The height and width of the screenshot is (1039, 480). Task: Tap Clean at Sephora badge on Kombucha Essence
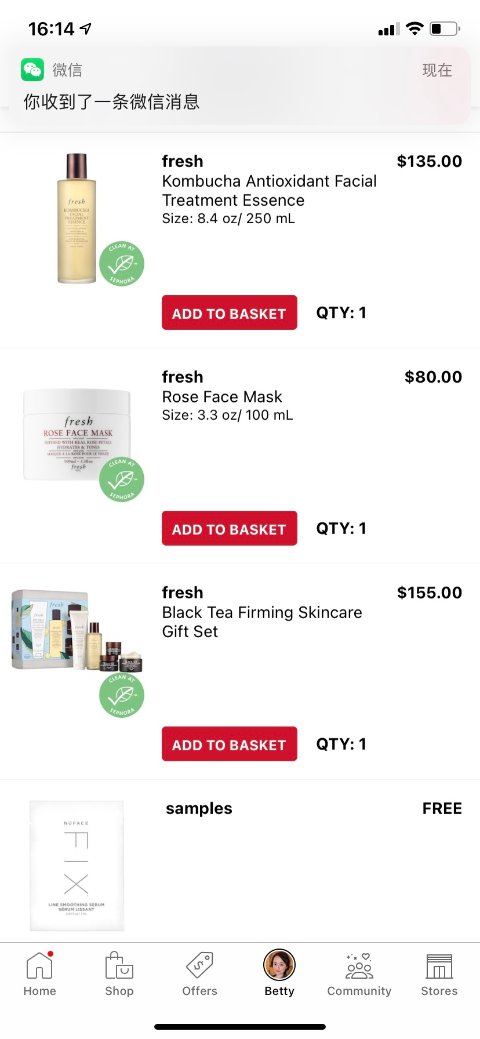pyautogui.click(x=121, y=264)
